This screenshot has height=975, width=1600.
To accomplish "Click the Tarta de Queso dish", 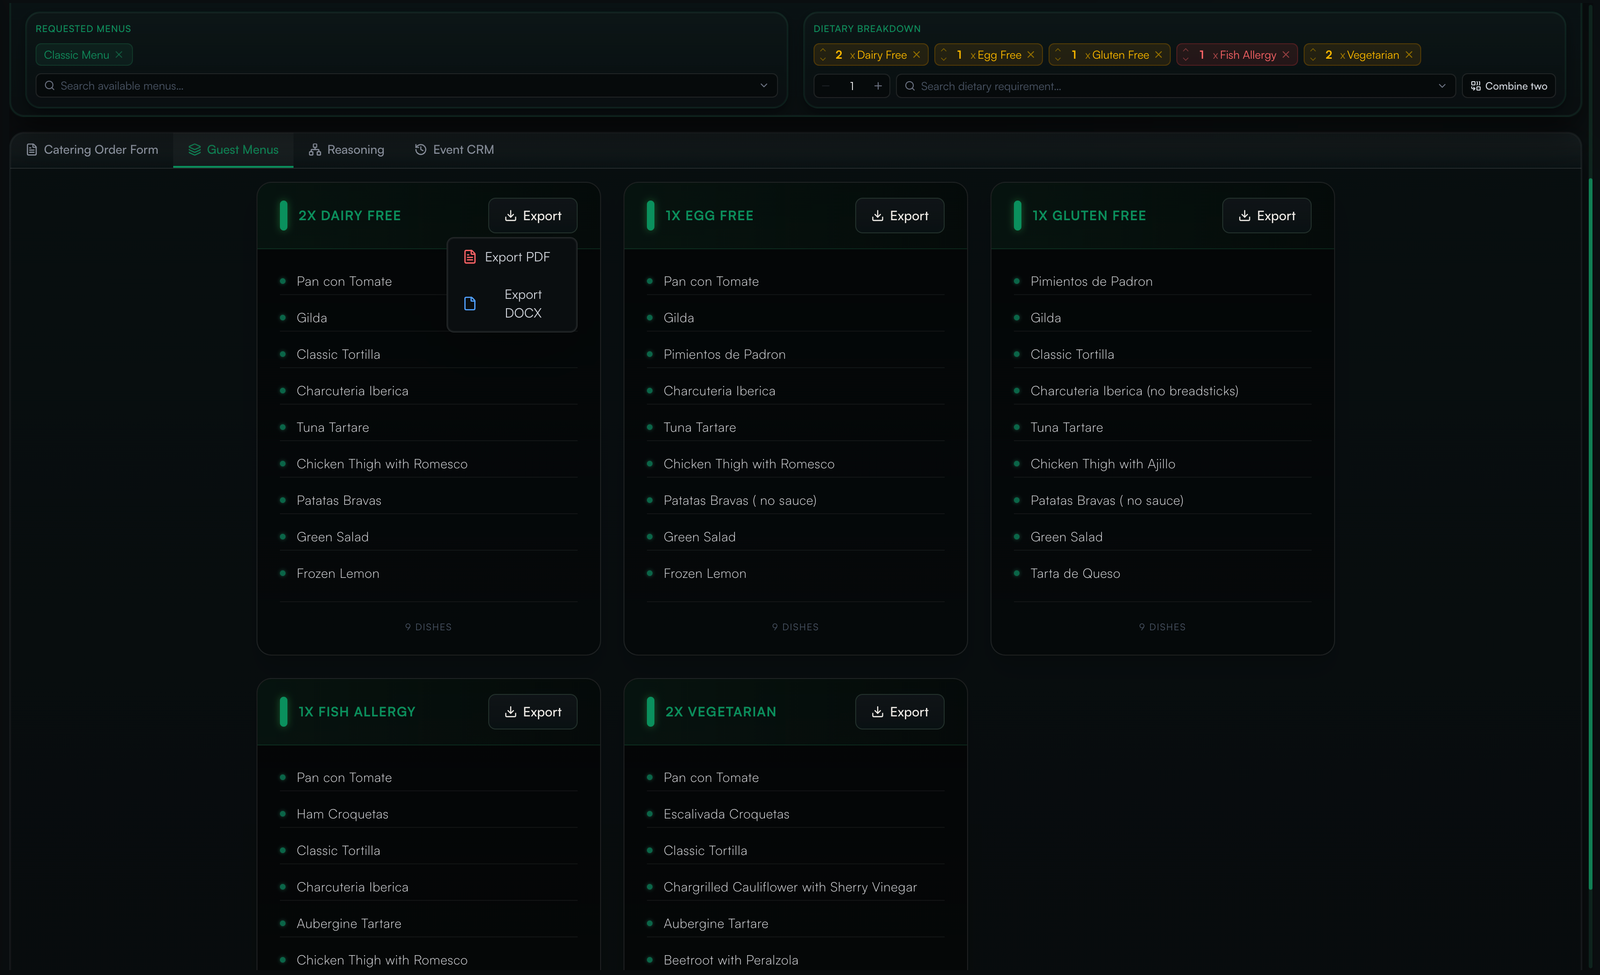I will coord(1076,574).
